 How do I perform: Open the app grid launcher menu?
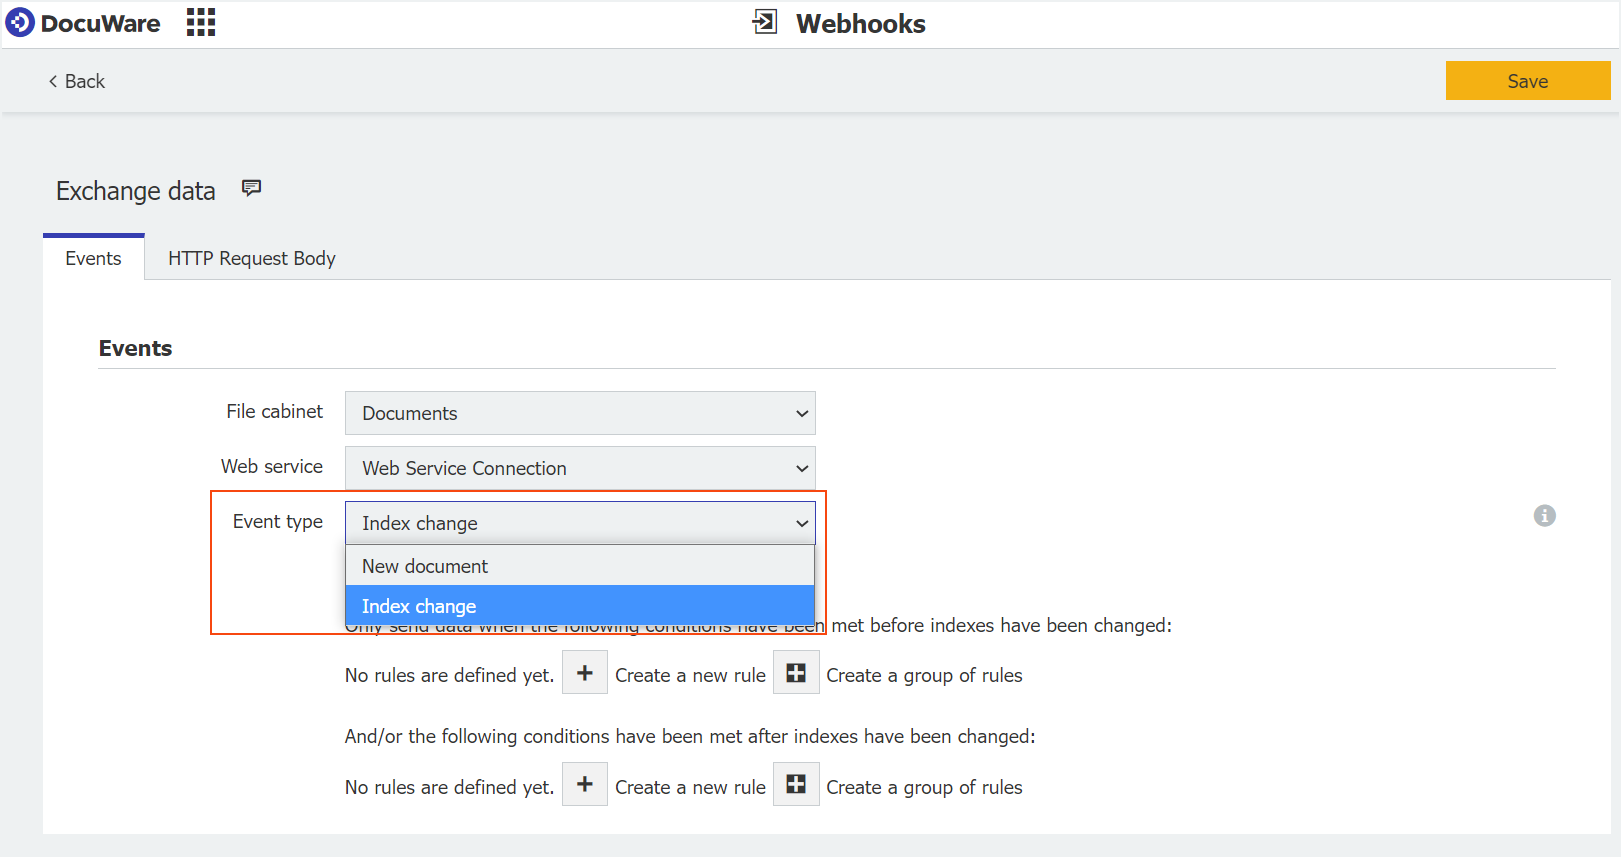pyautogui.click(x=201, y=23)
